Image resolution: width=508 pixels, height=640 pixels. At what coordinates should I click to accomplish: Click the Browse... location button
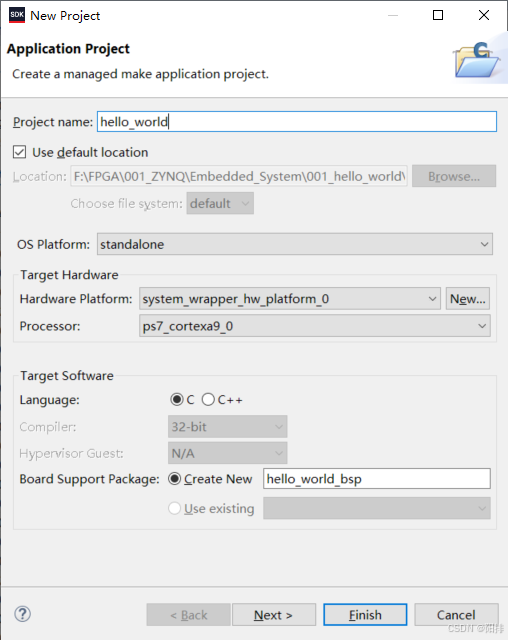tap(454, 176)
